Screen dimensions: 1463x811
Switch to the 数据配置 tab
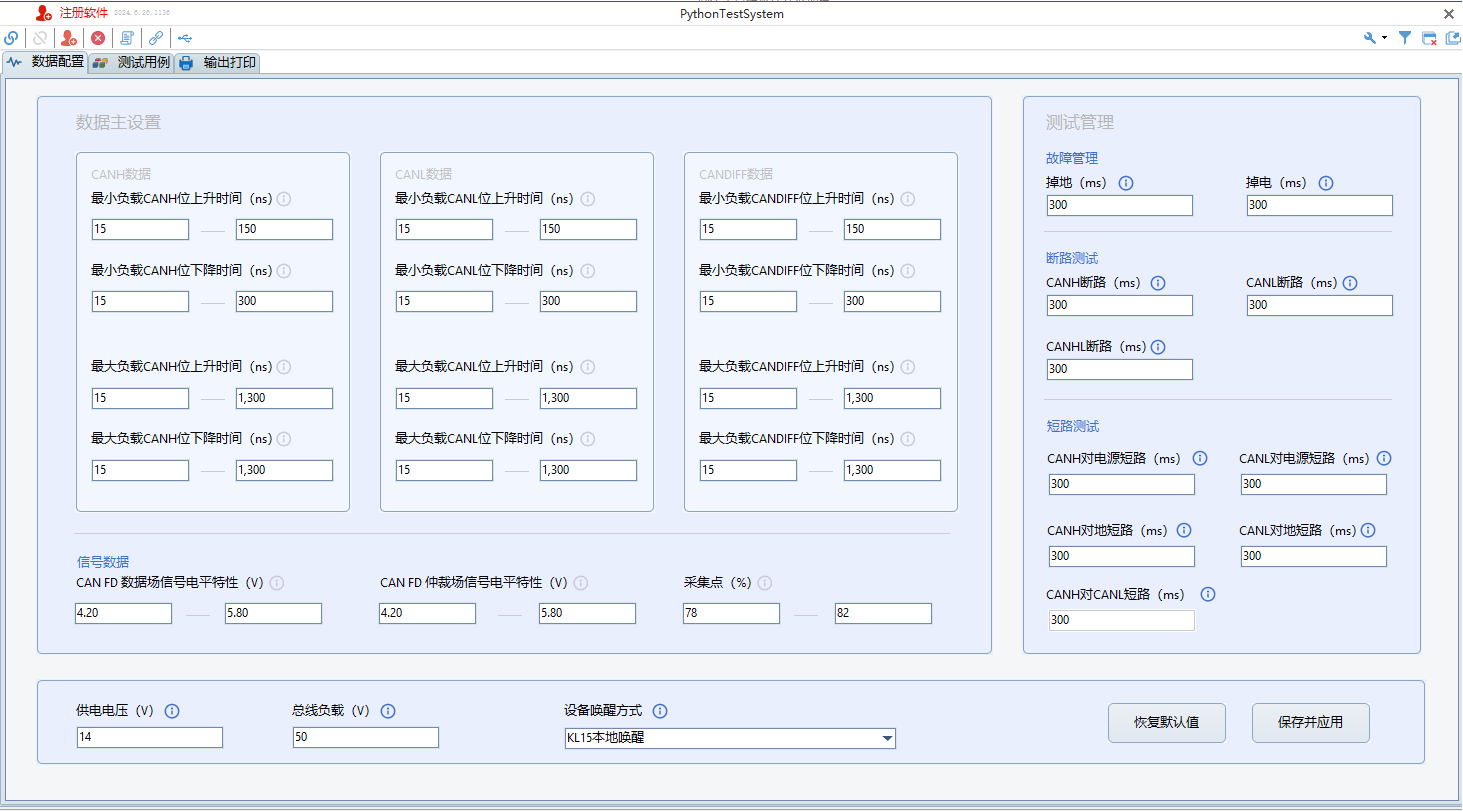[45, 62]
